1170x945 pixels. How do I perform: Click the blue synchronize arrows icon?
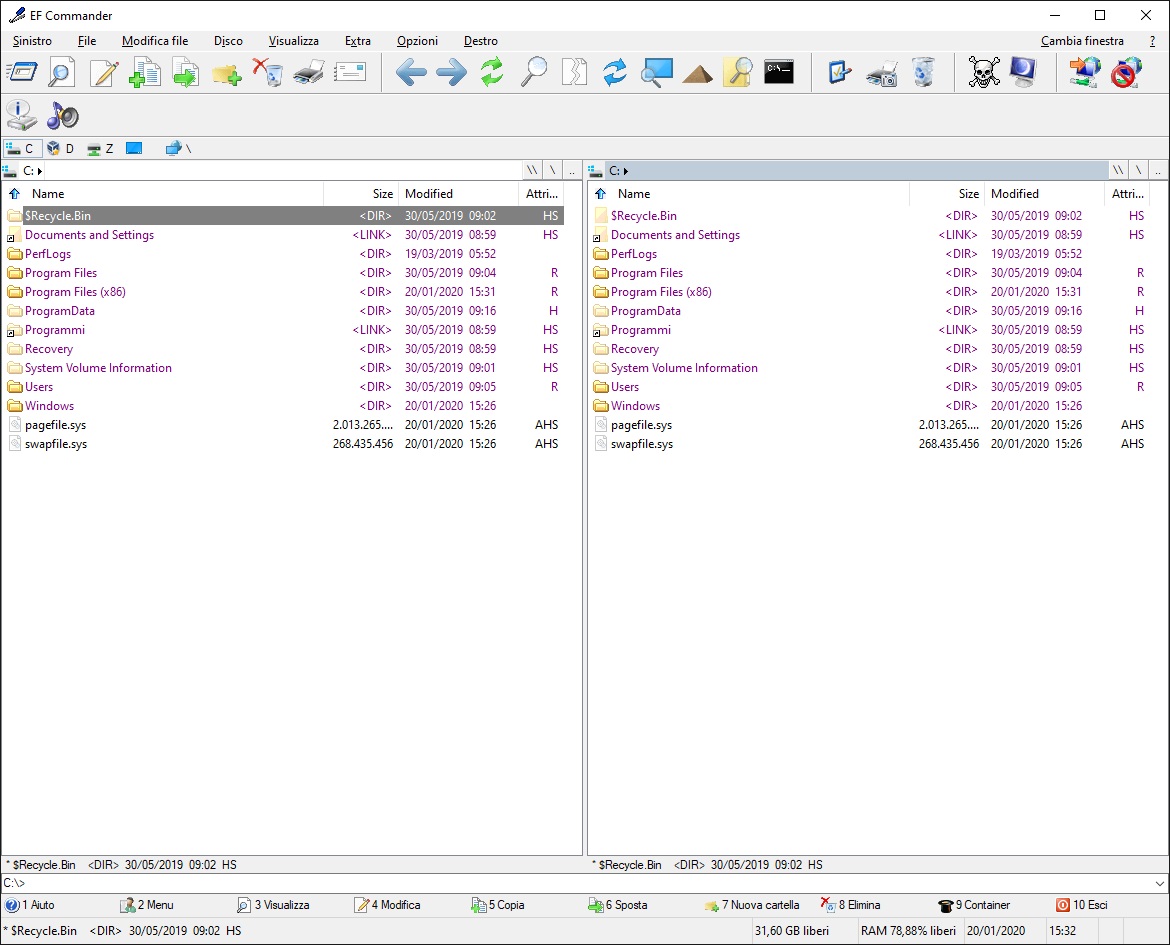pyautogui.click(x=616, y=72)
